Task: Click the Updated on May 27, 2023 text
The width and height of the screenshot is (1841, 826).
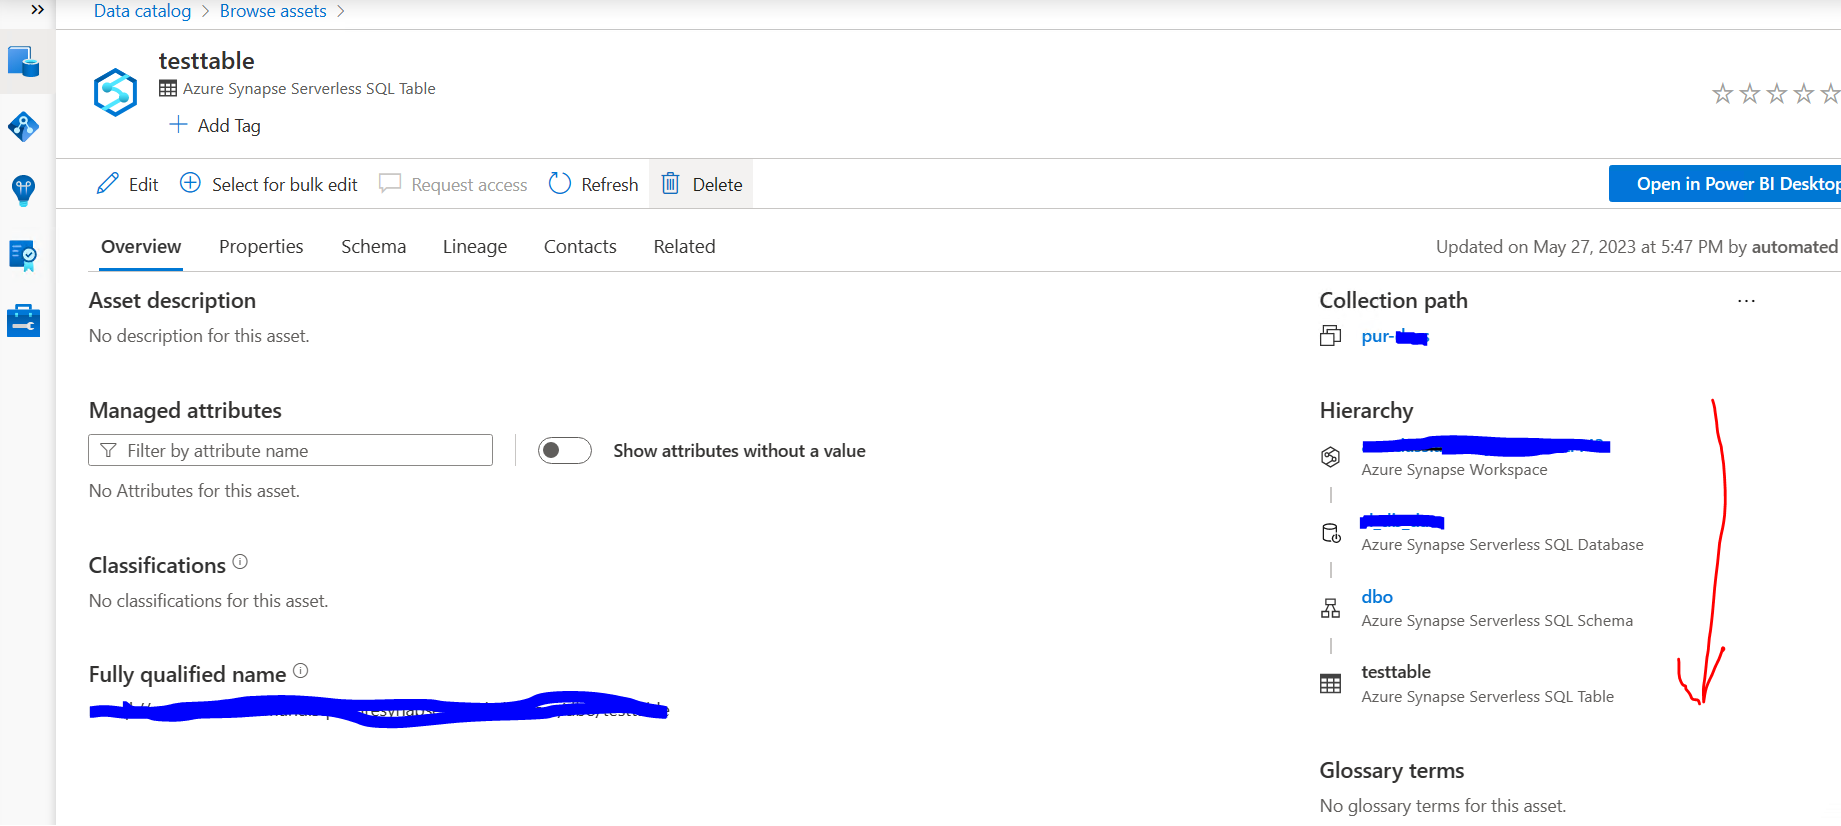Action: (1636, 247)
